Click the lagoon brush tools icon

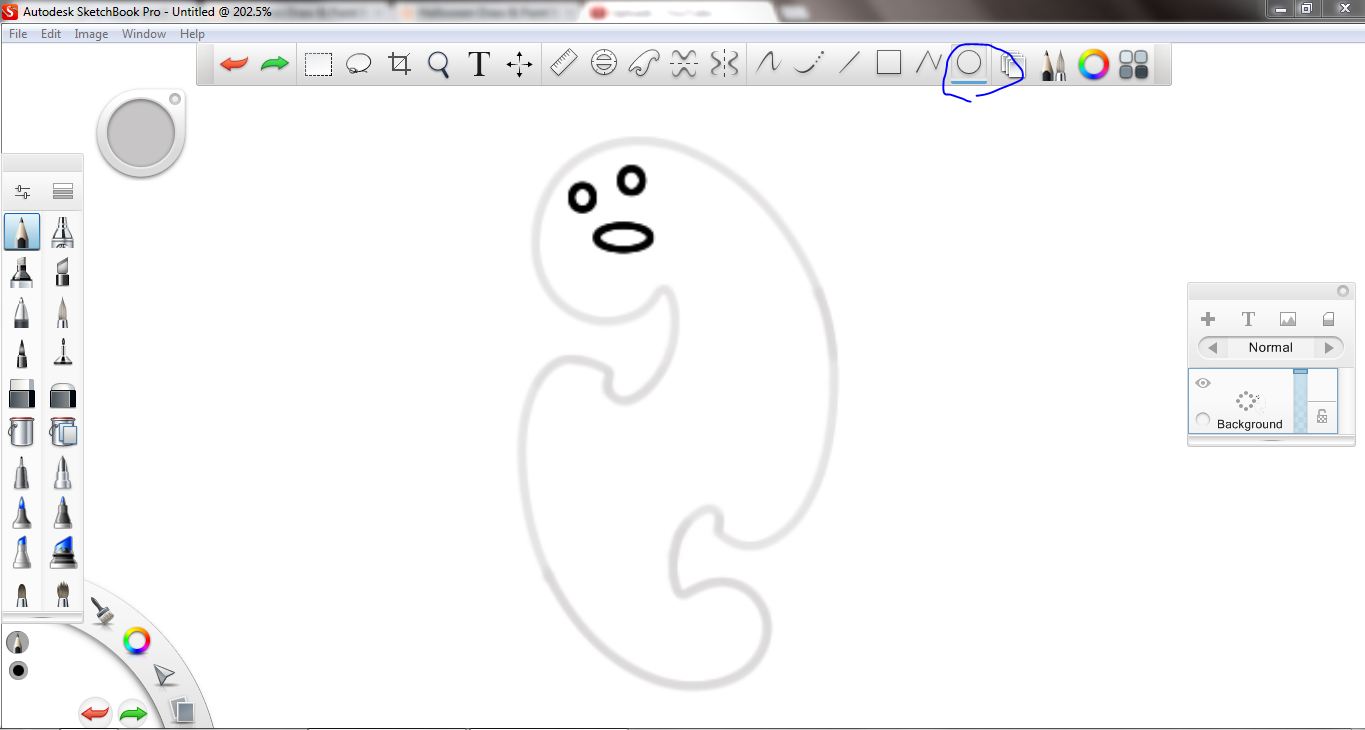coord(101,610)
